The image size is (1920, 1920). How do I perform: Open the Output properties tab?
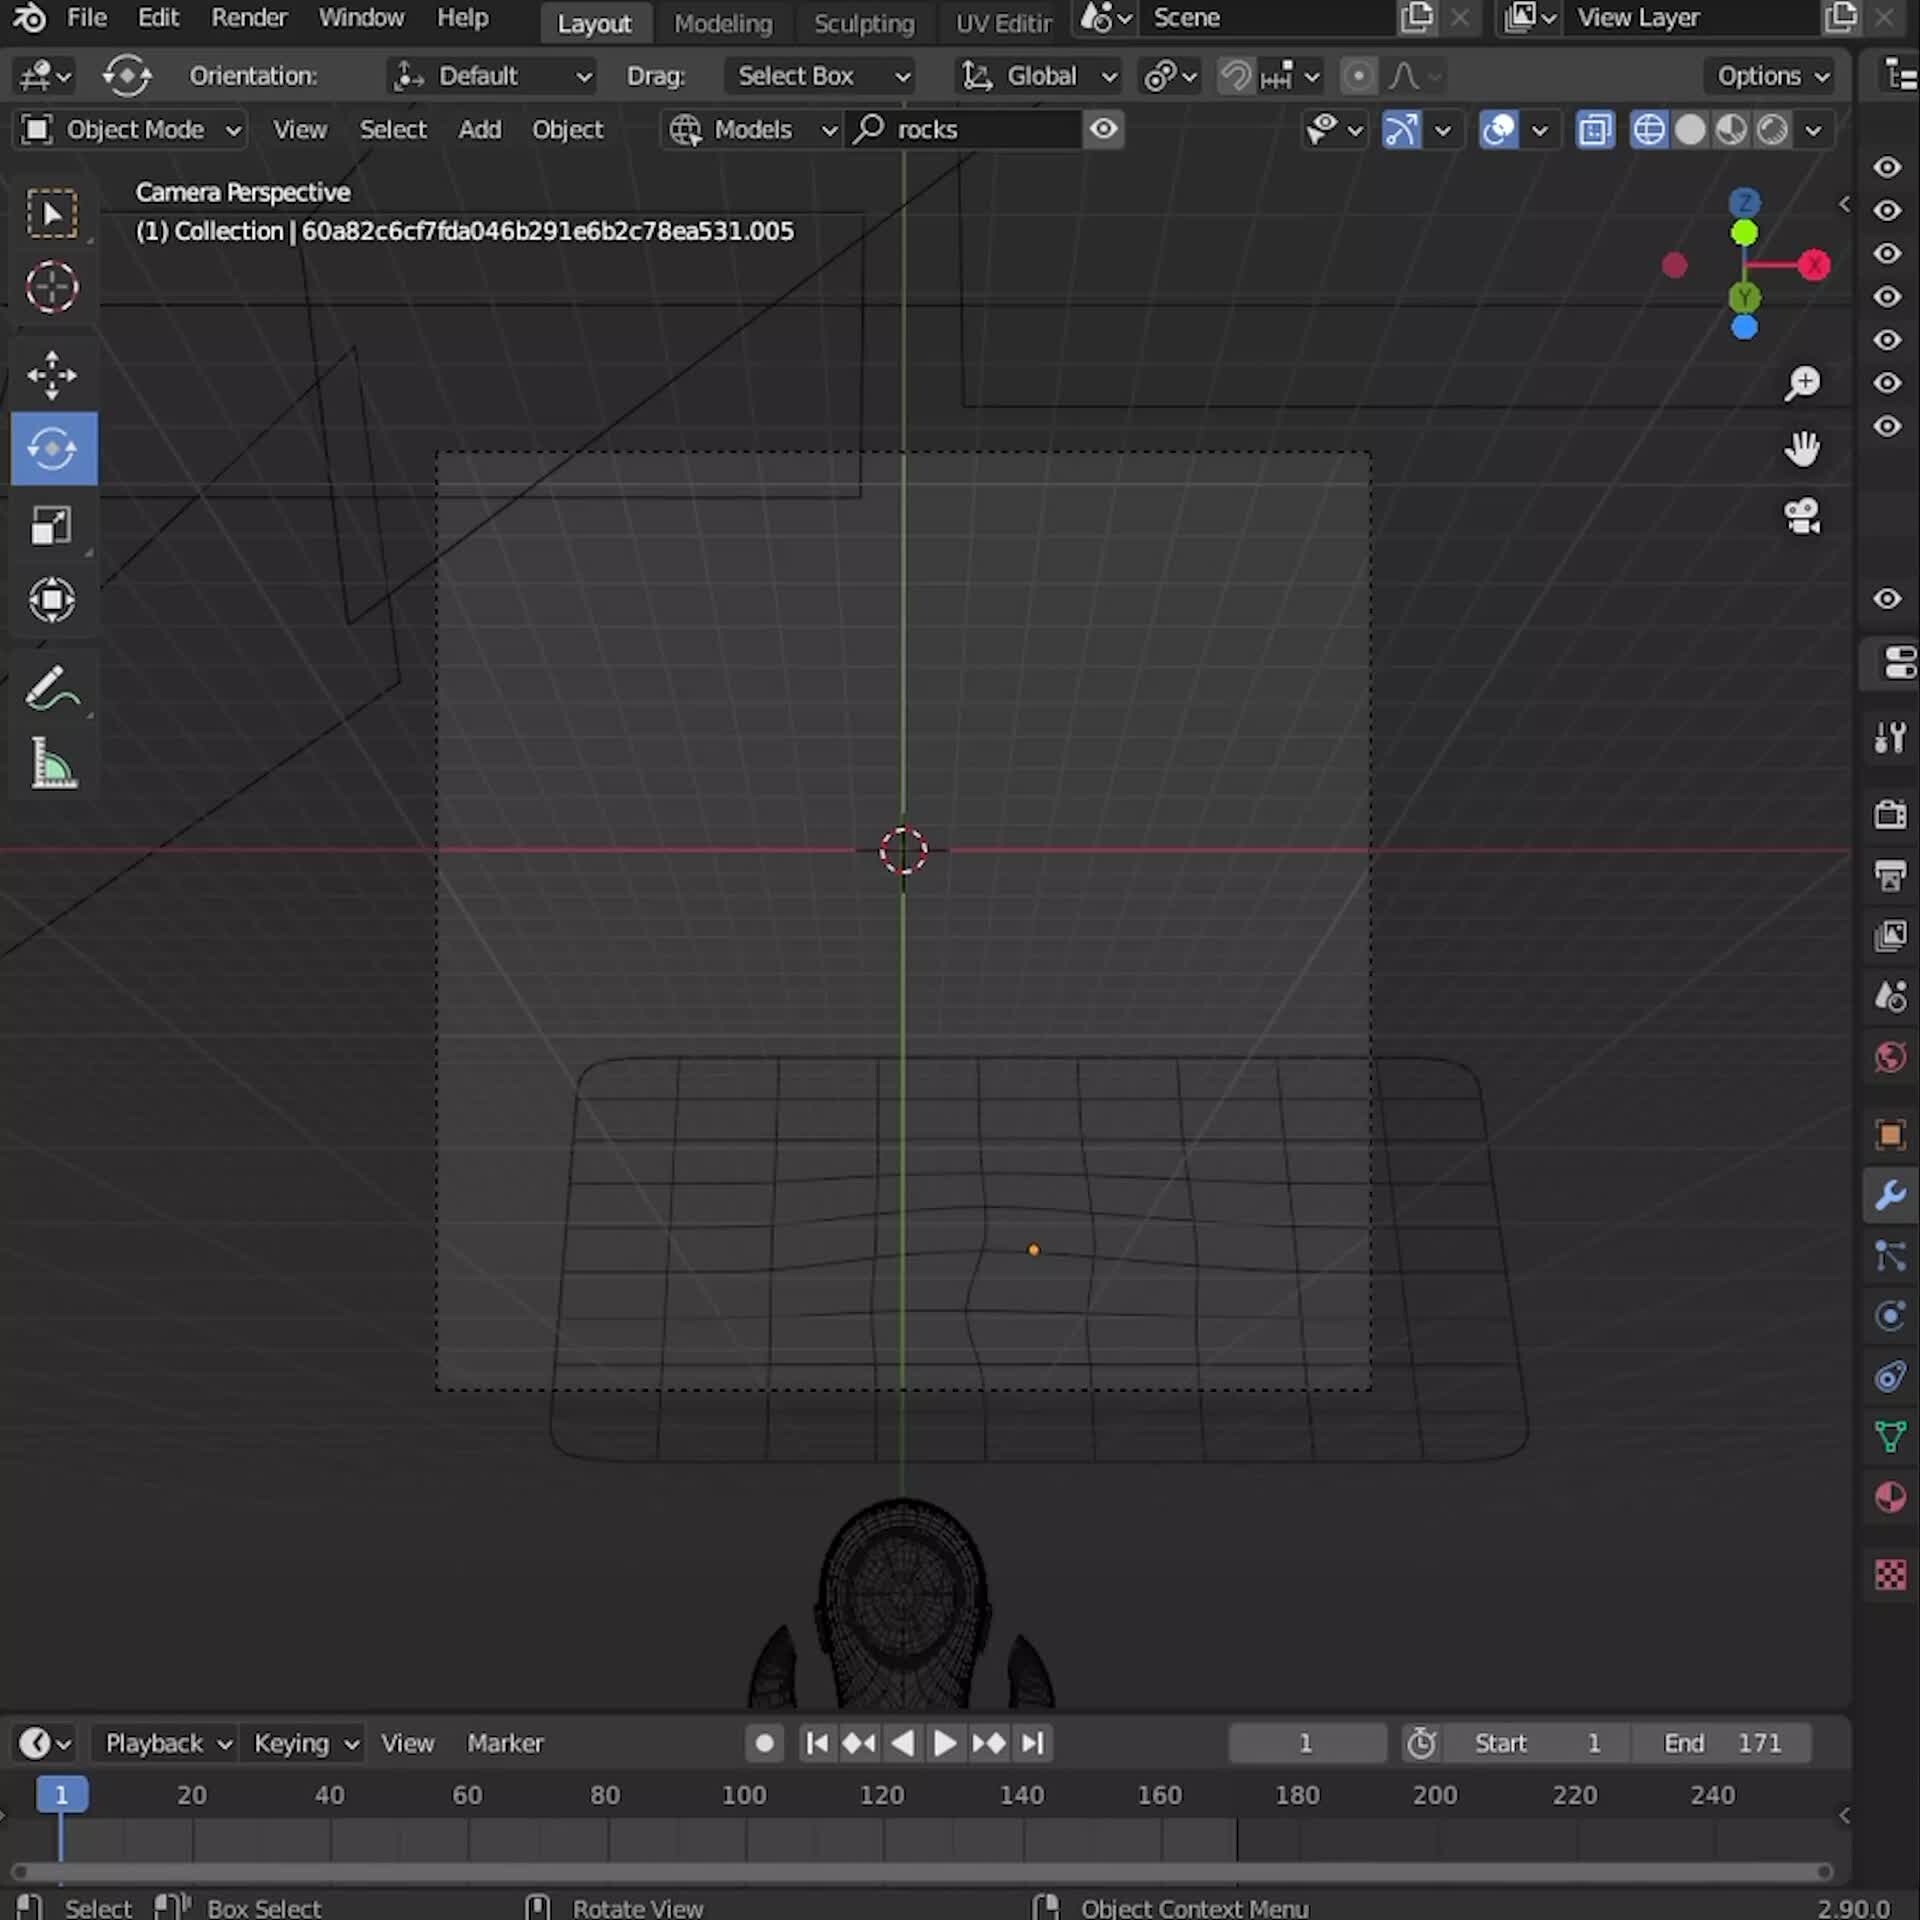click(1889, 876)
